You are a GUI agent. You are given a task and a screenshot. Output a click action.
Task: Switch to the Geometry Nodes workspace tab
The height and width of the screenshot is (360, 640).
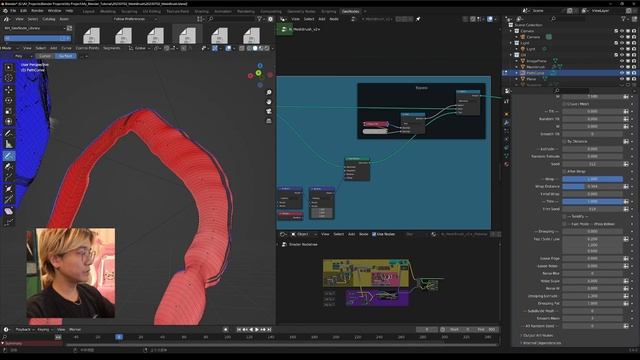tap(301, 11)
